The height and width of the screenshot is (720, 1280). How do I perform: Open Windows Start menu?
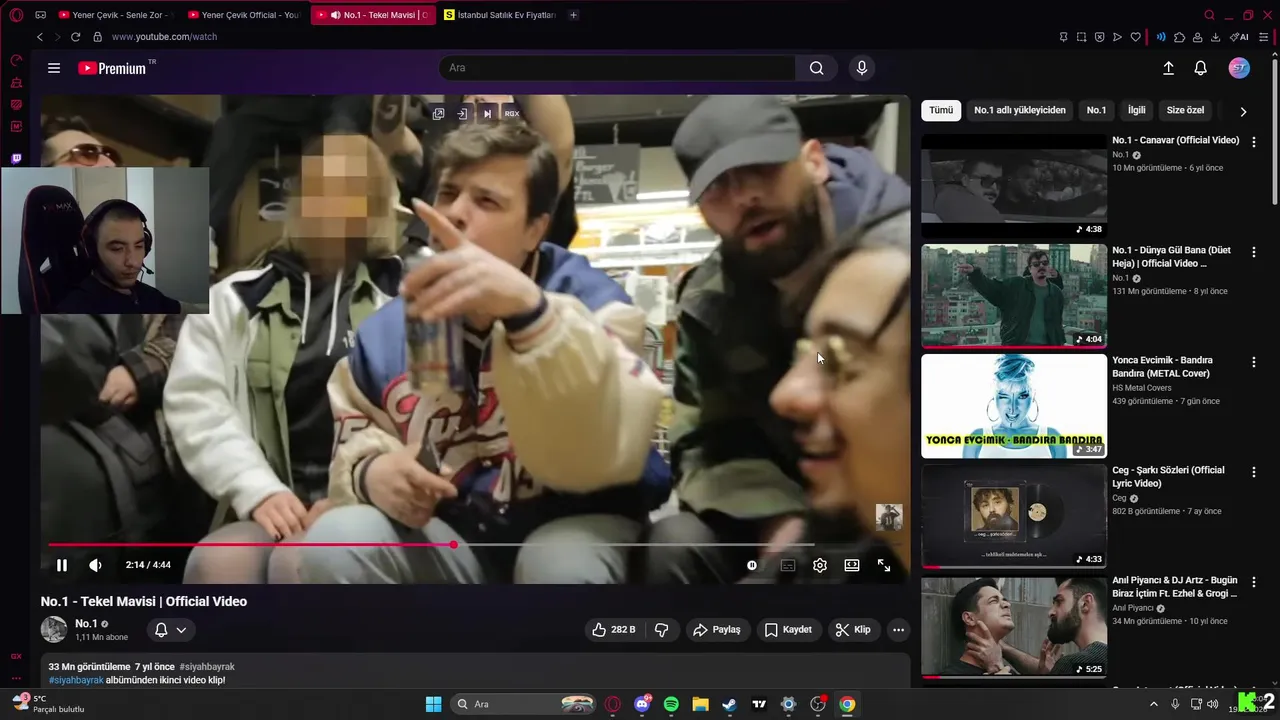pos(433,704)
